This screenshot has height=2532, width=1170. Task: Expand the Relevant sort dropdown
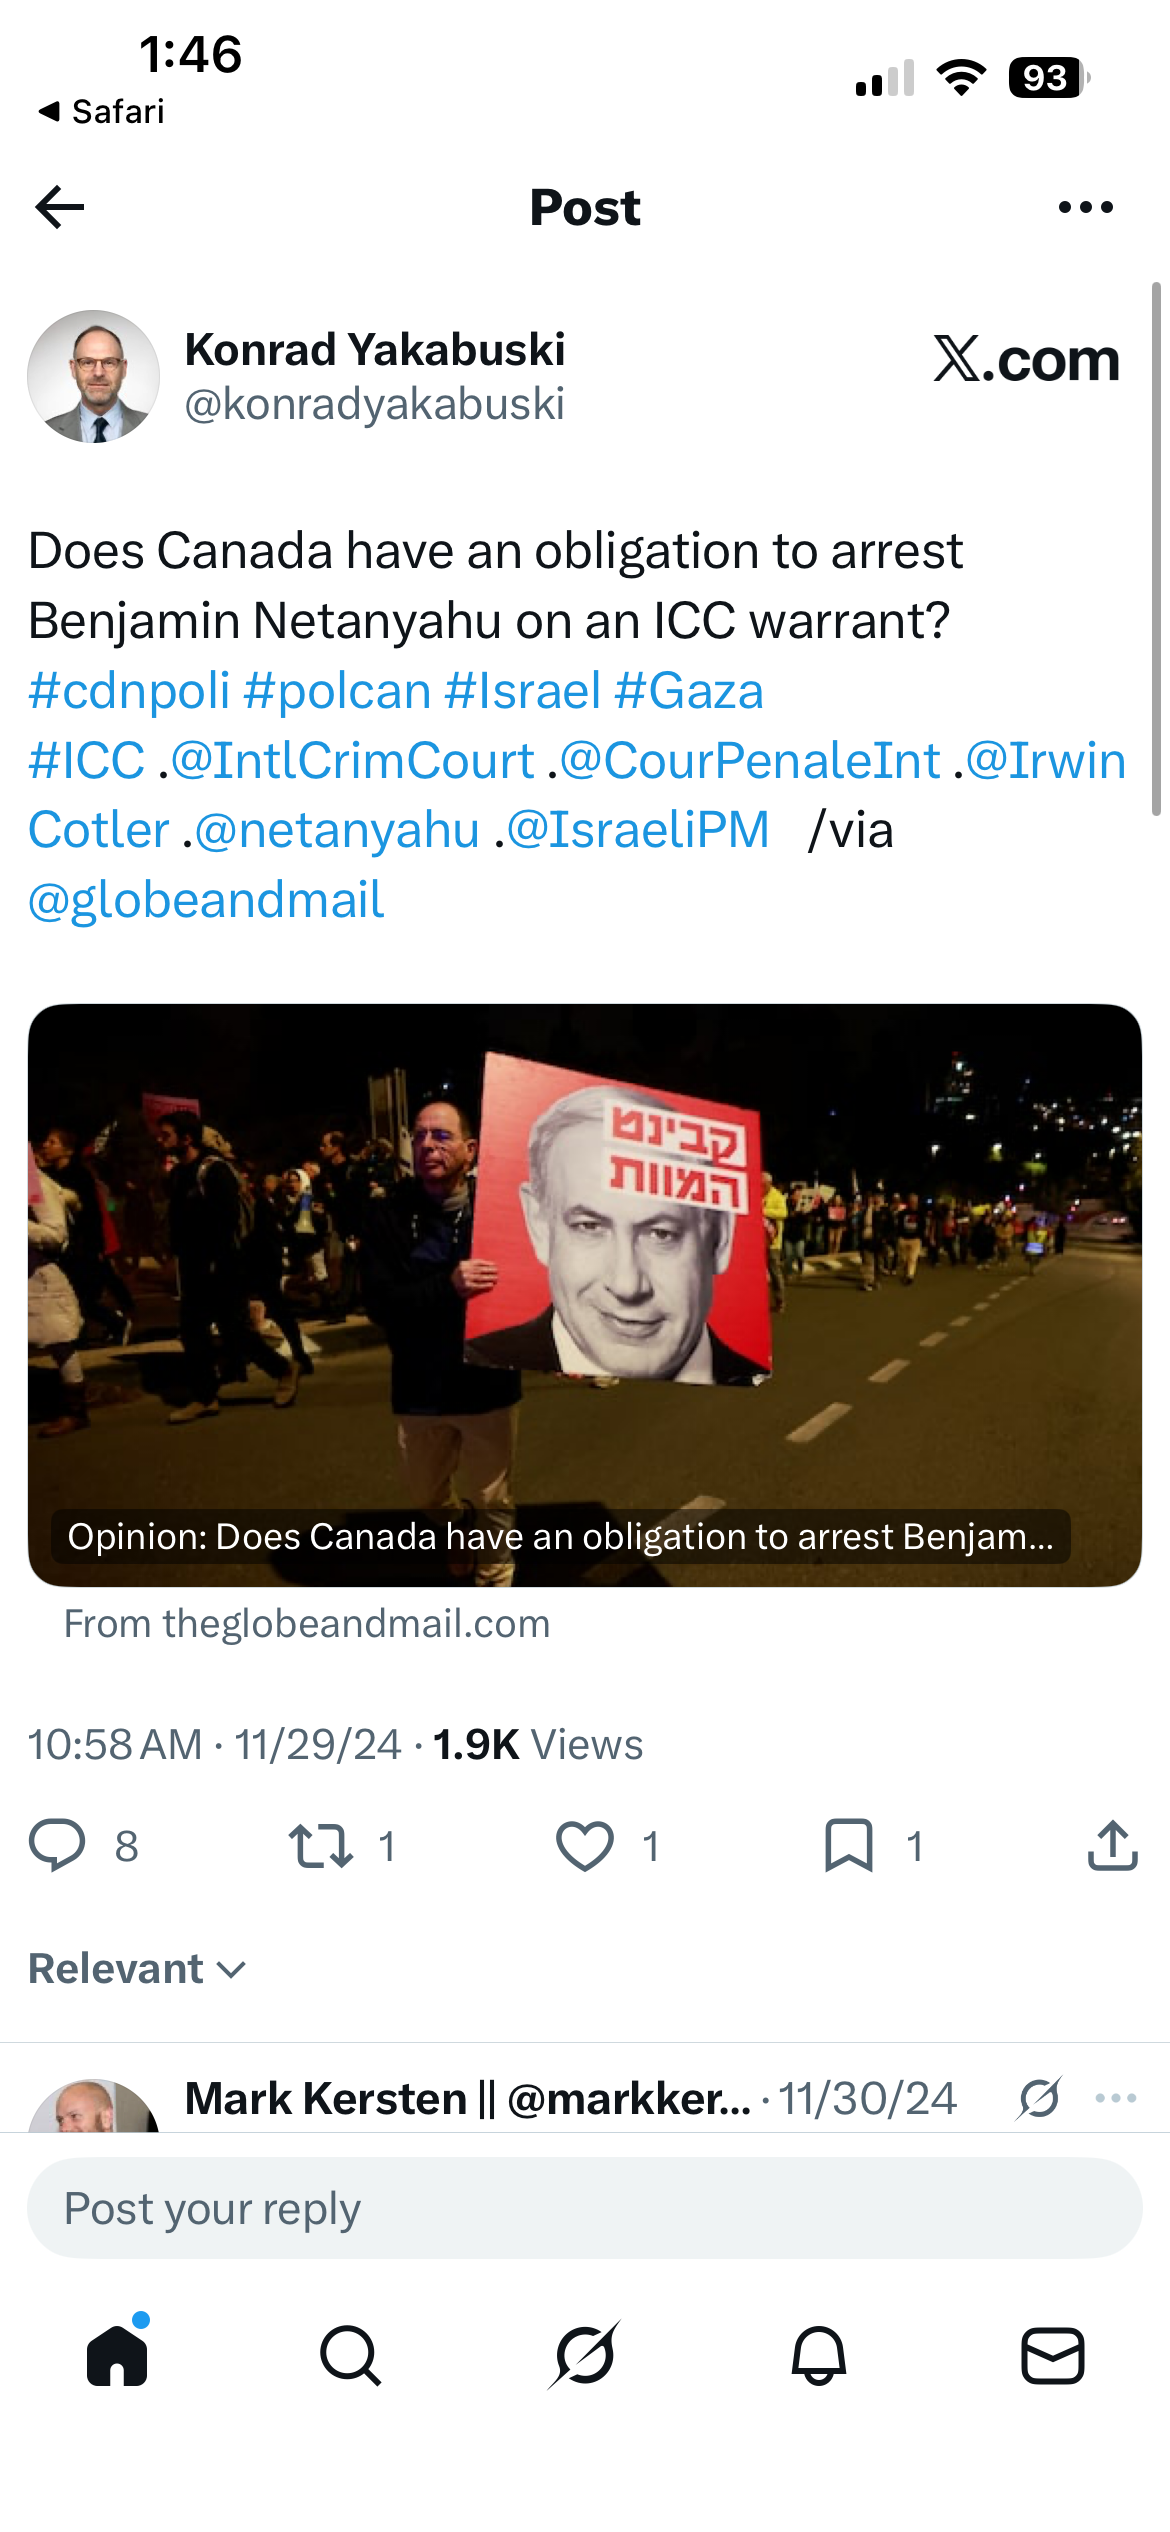pyautogui.click(x=137, y=1968)
